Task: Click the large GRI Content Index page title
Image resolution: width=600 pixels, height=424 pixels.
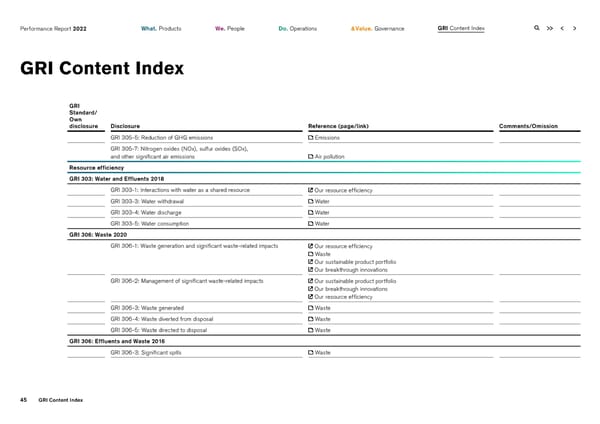Action: (102, 68)
